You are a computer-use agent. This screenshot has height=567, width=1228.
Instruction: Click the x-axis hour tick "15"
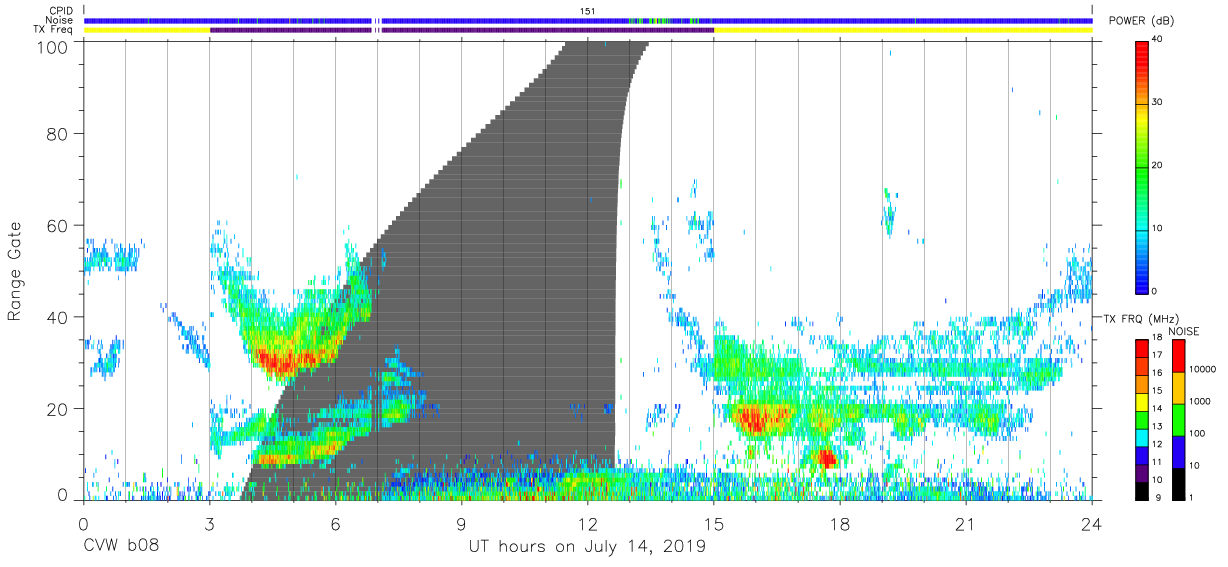coord(714,523)
